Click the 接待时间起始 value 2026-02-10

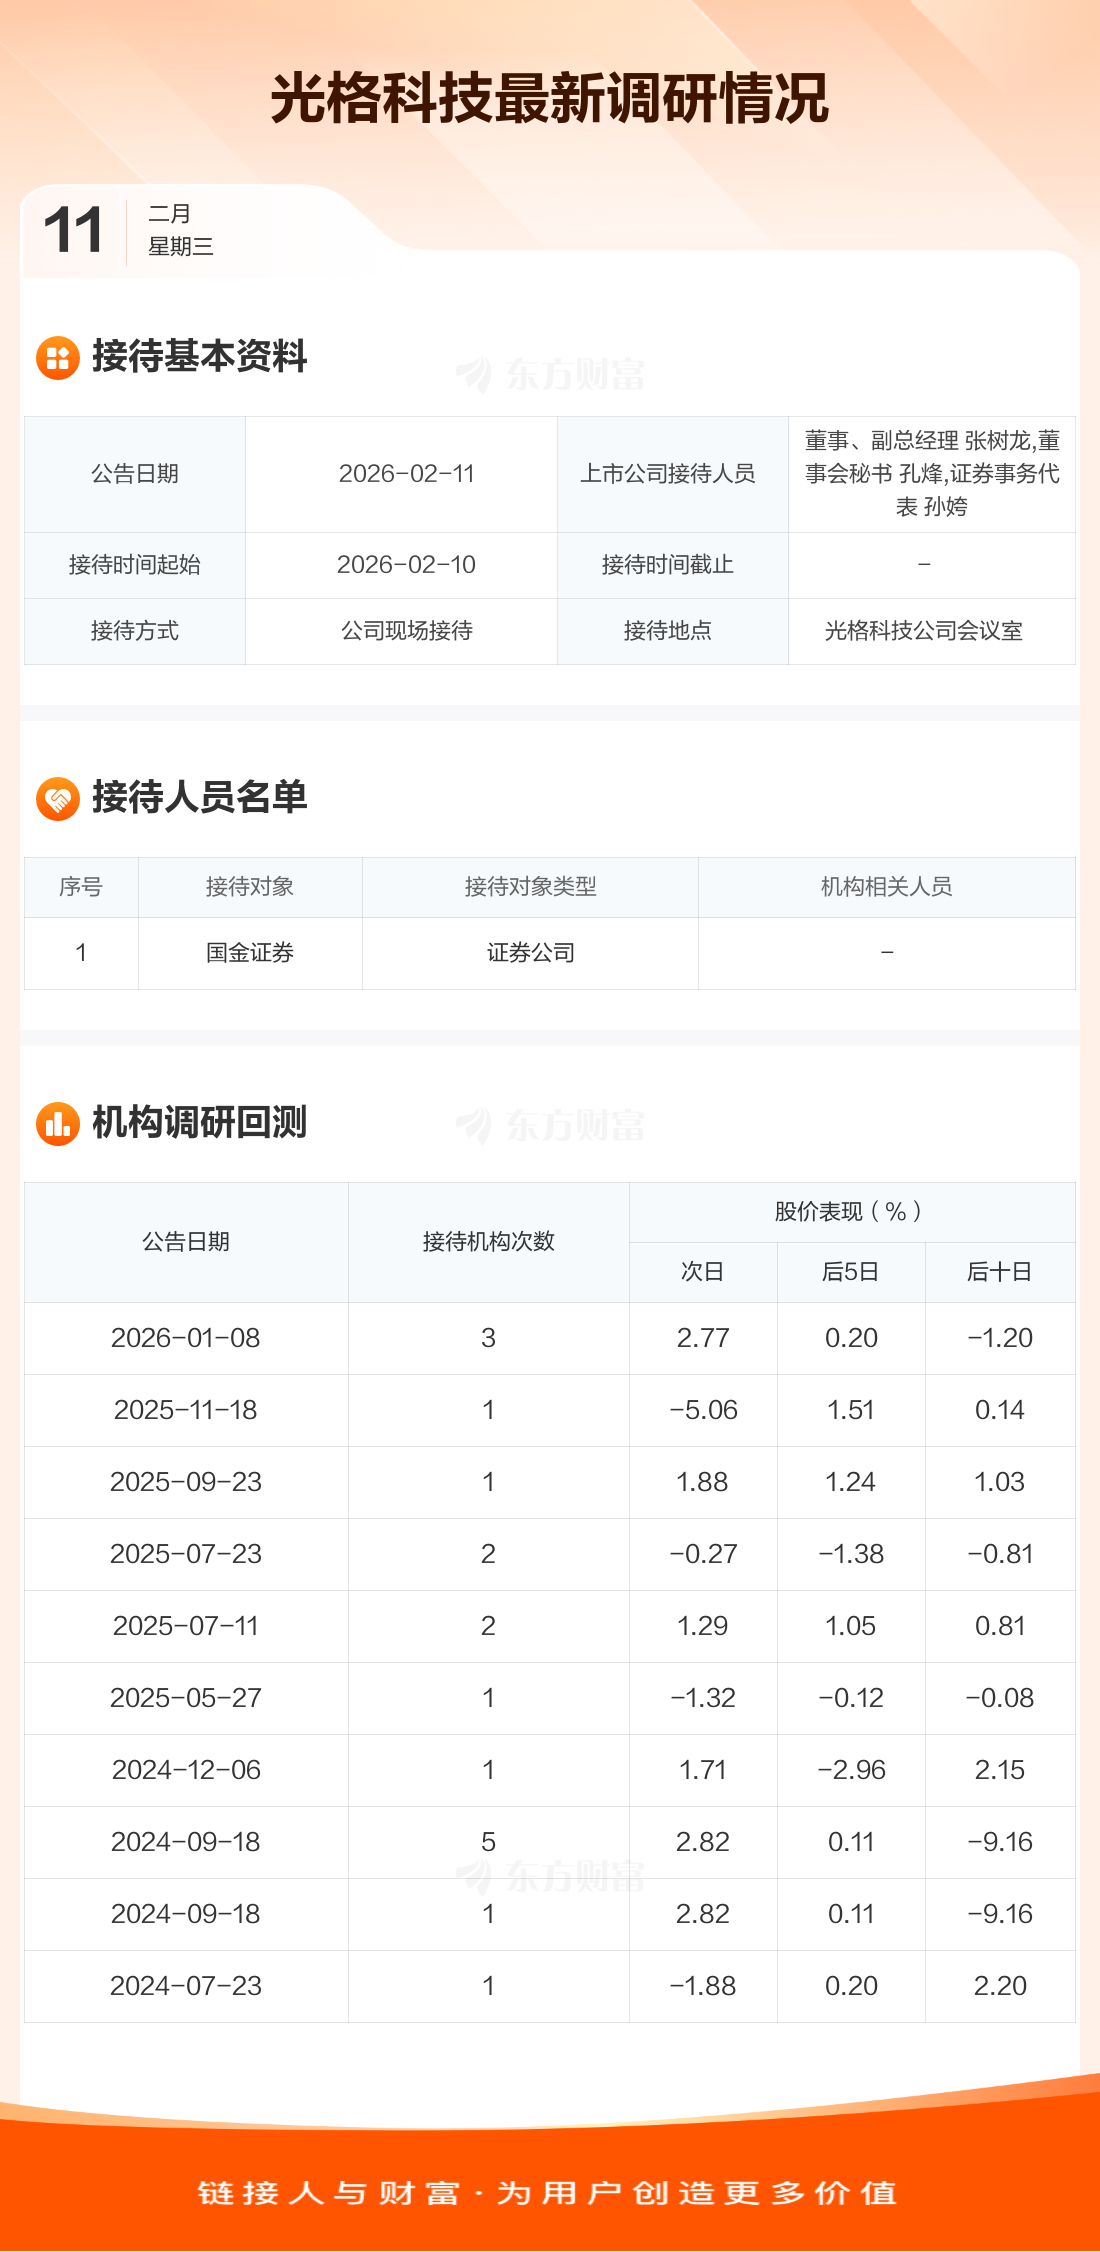click(406, 565)
